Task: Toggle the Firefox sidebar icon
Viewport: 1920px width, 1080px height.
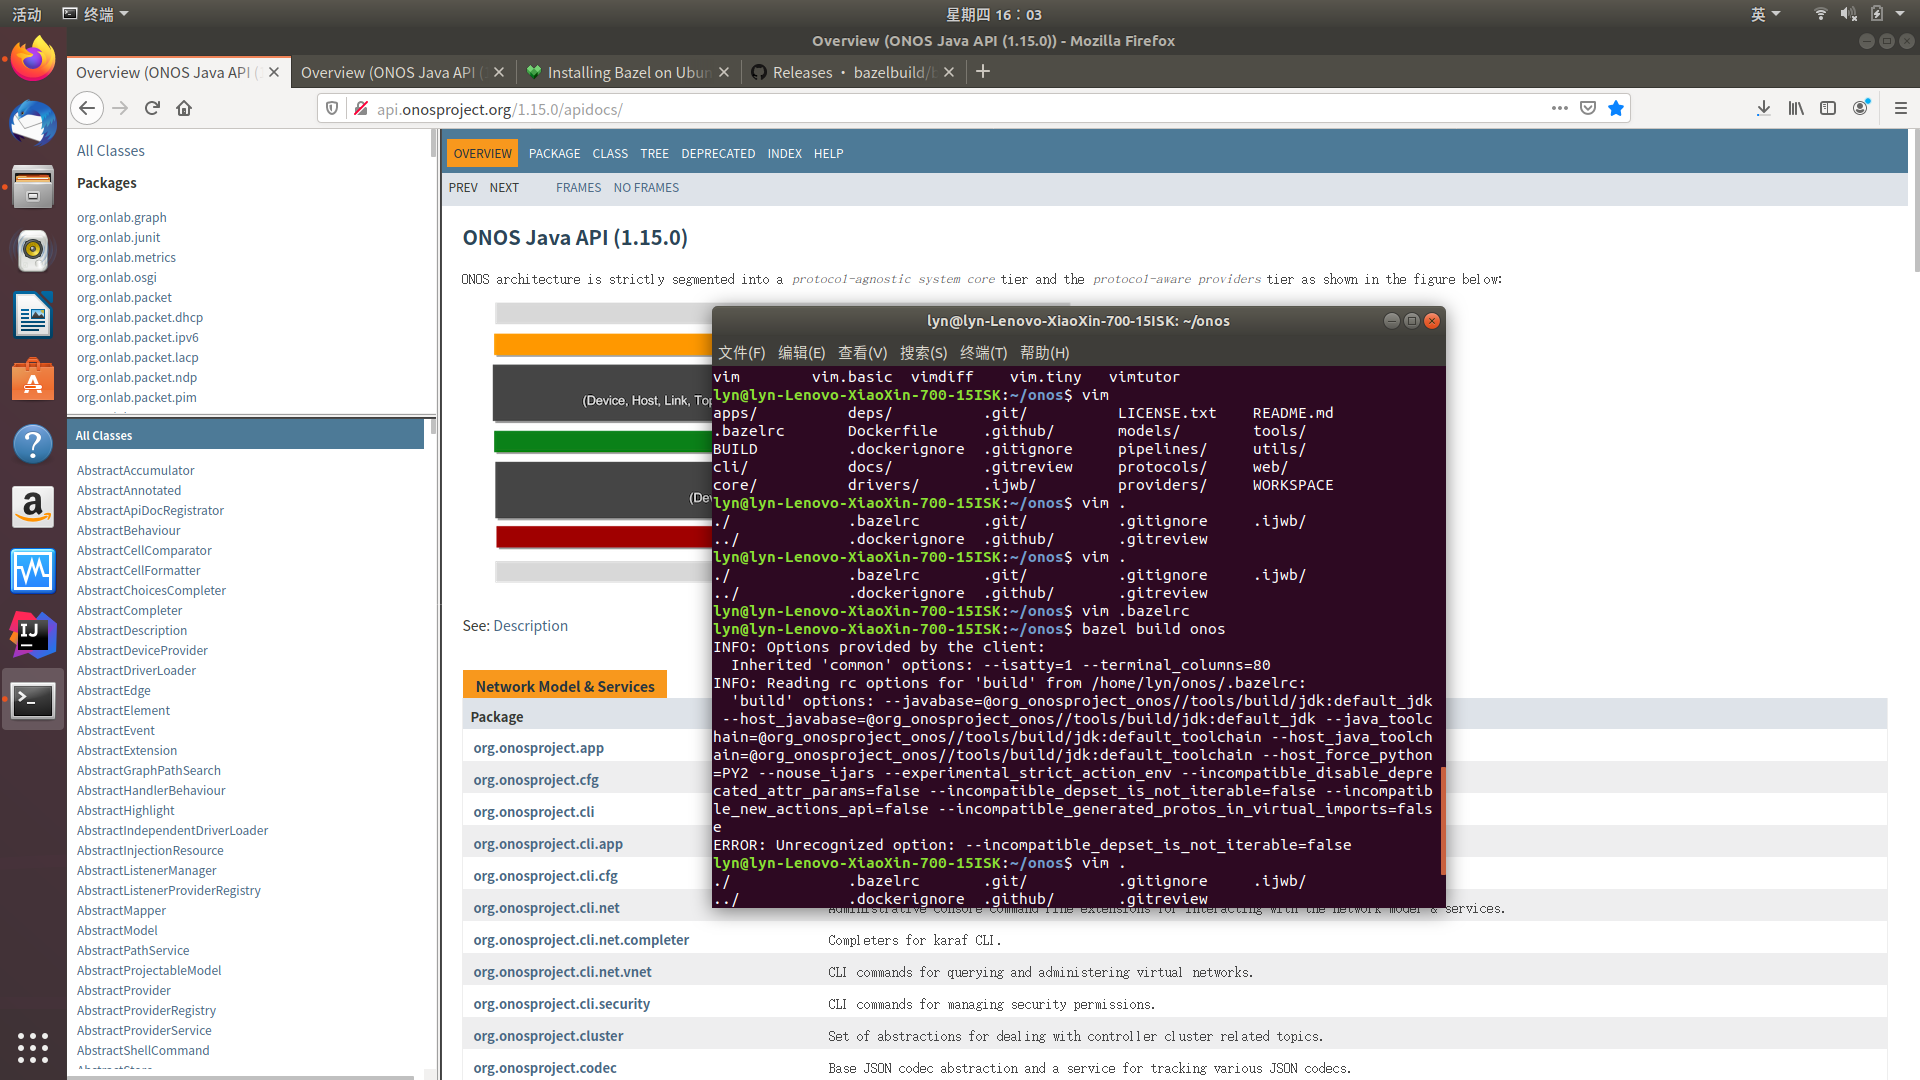Action: 1828,108
